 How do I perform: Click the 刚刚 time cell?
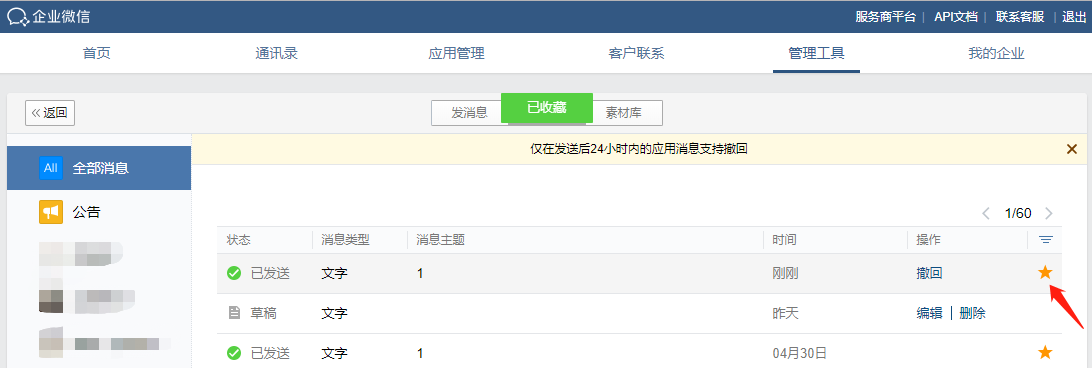(x=785, y=273)
